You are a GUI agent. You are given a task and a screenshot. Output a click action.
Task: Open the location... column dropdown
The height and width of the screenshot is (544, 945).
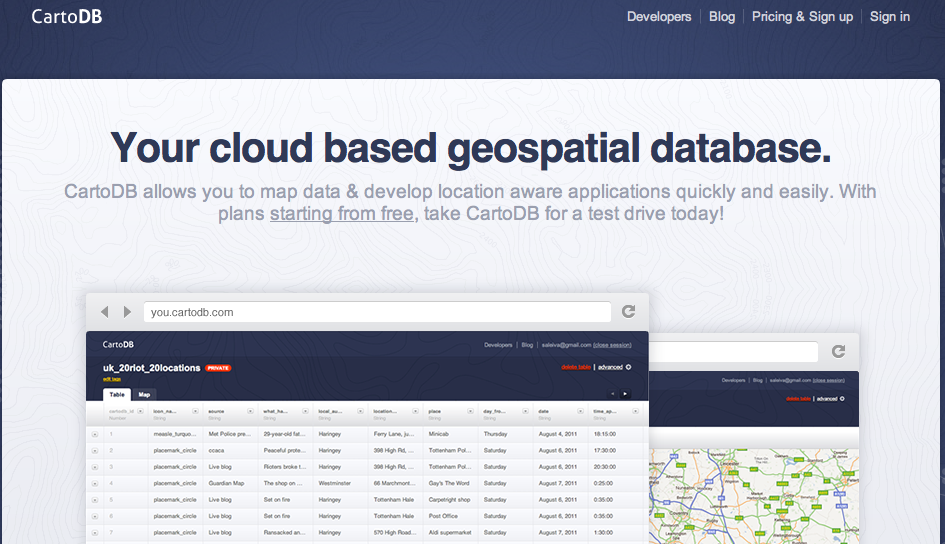pyautogui.click(x=415, y=411)
